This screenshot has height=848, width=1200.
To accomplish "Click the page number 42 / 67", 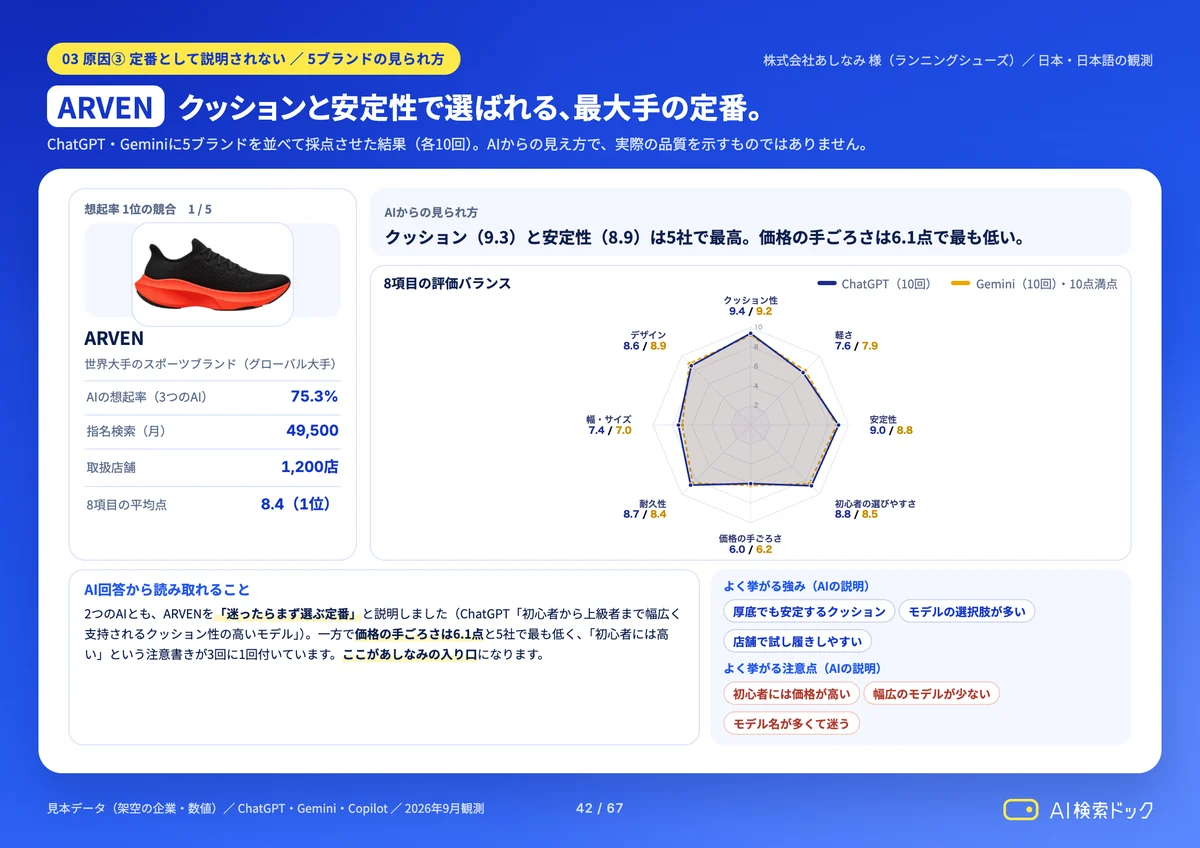I will (600, 808).
